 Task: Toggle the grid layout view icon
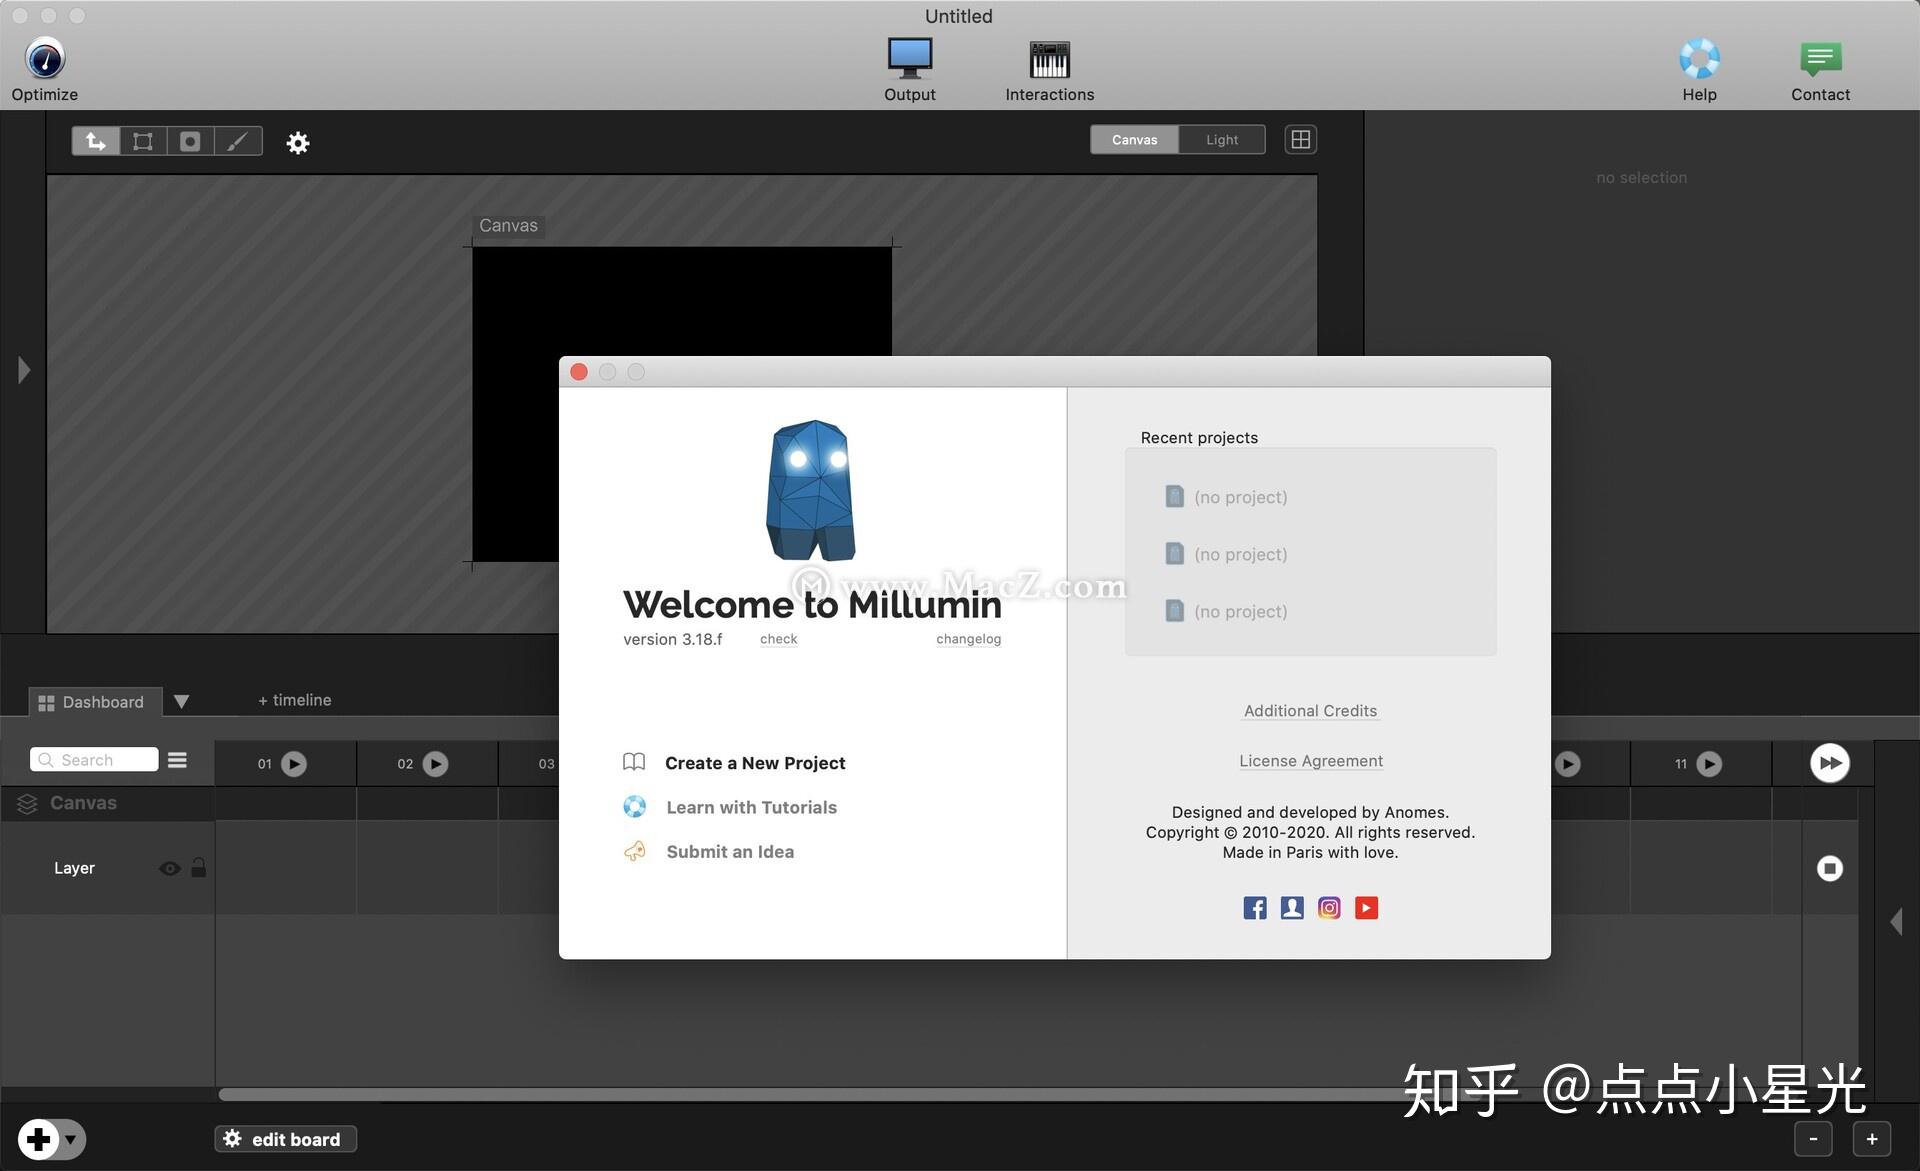1300,140
